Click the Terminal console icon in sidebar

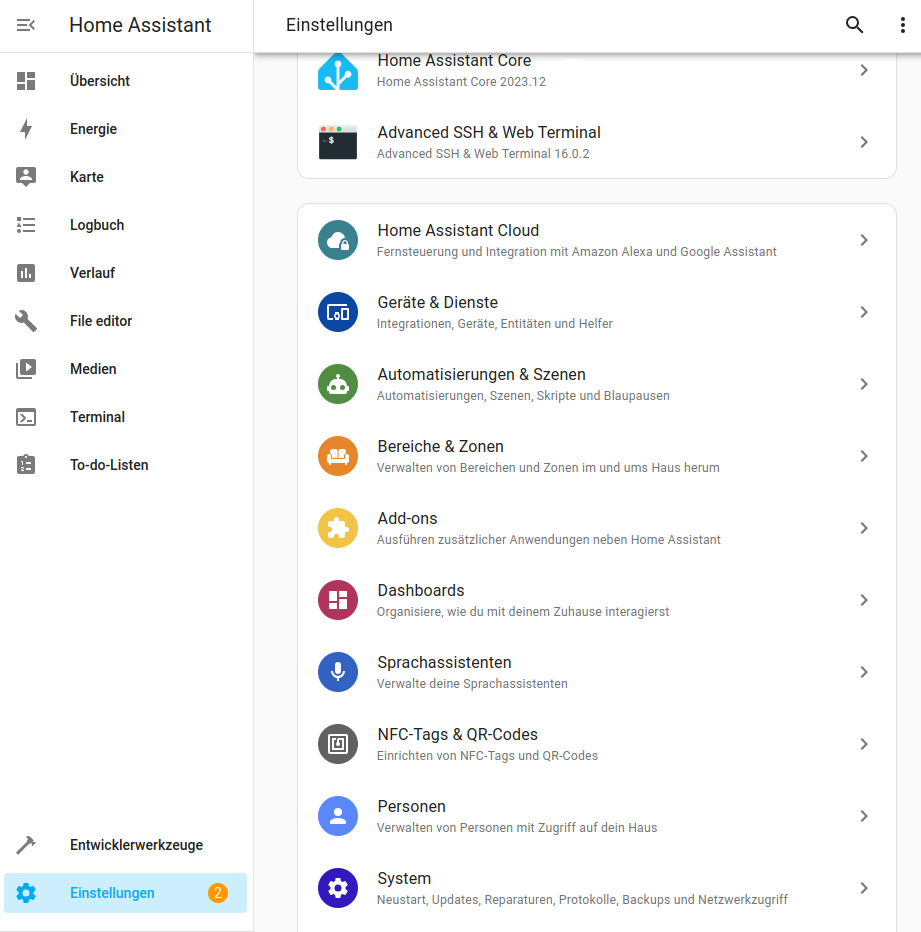(26, 417)
